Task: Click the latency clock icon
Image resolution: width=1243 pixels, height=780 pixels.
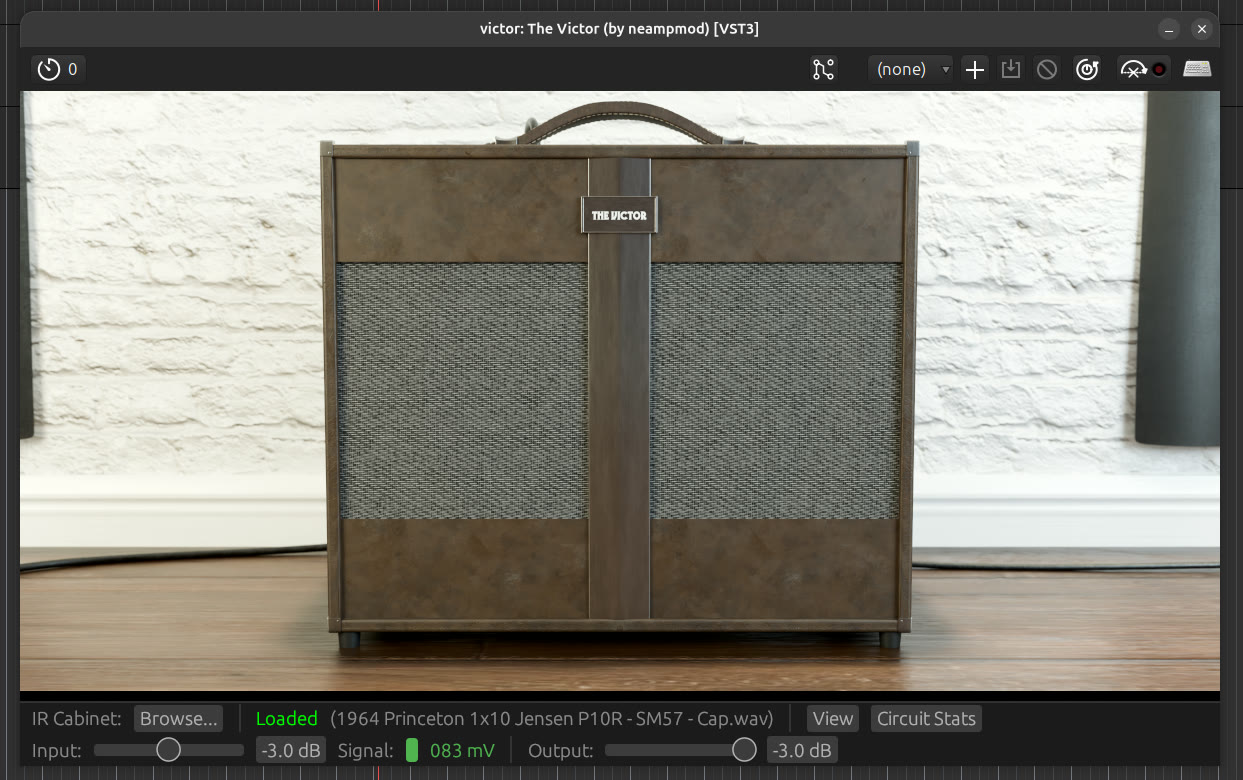Action: pyautogui.click(x=49, y=69)
